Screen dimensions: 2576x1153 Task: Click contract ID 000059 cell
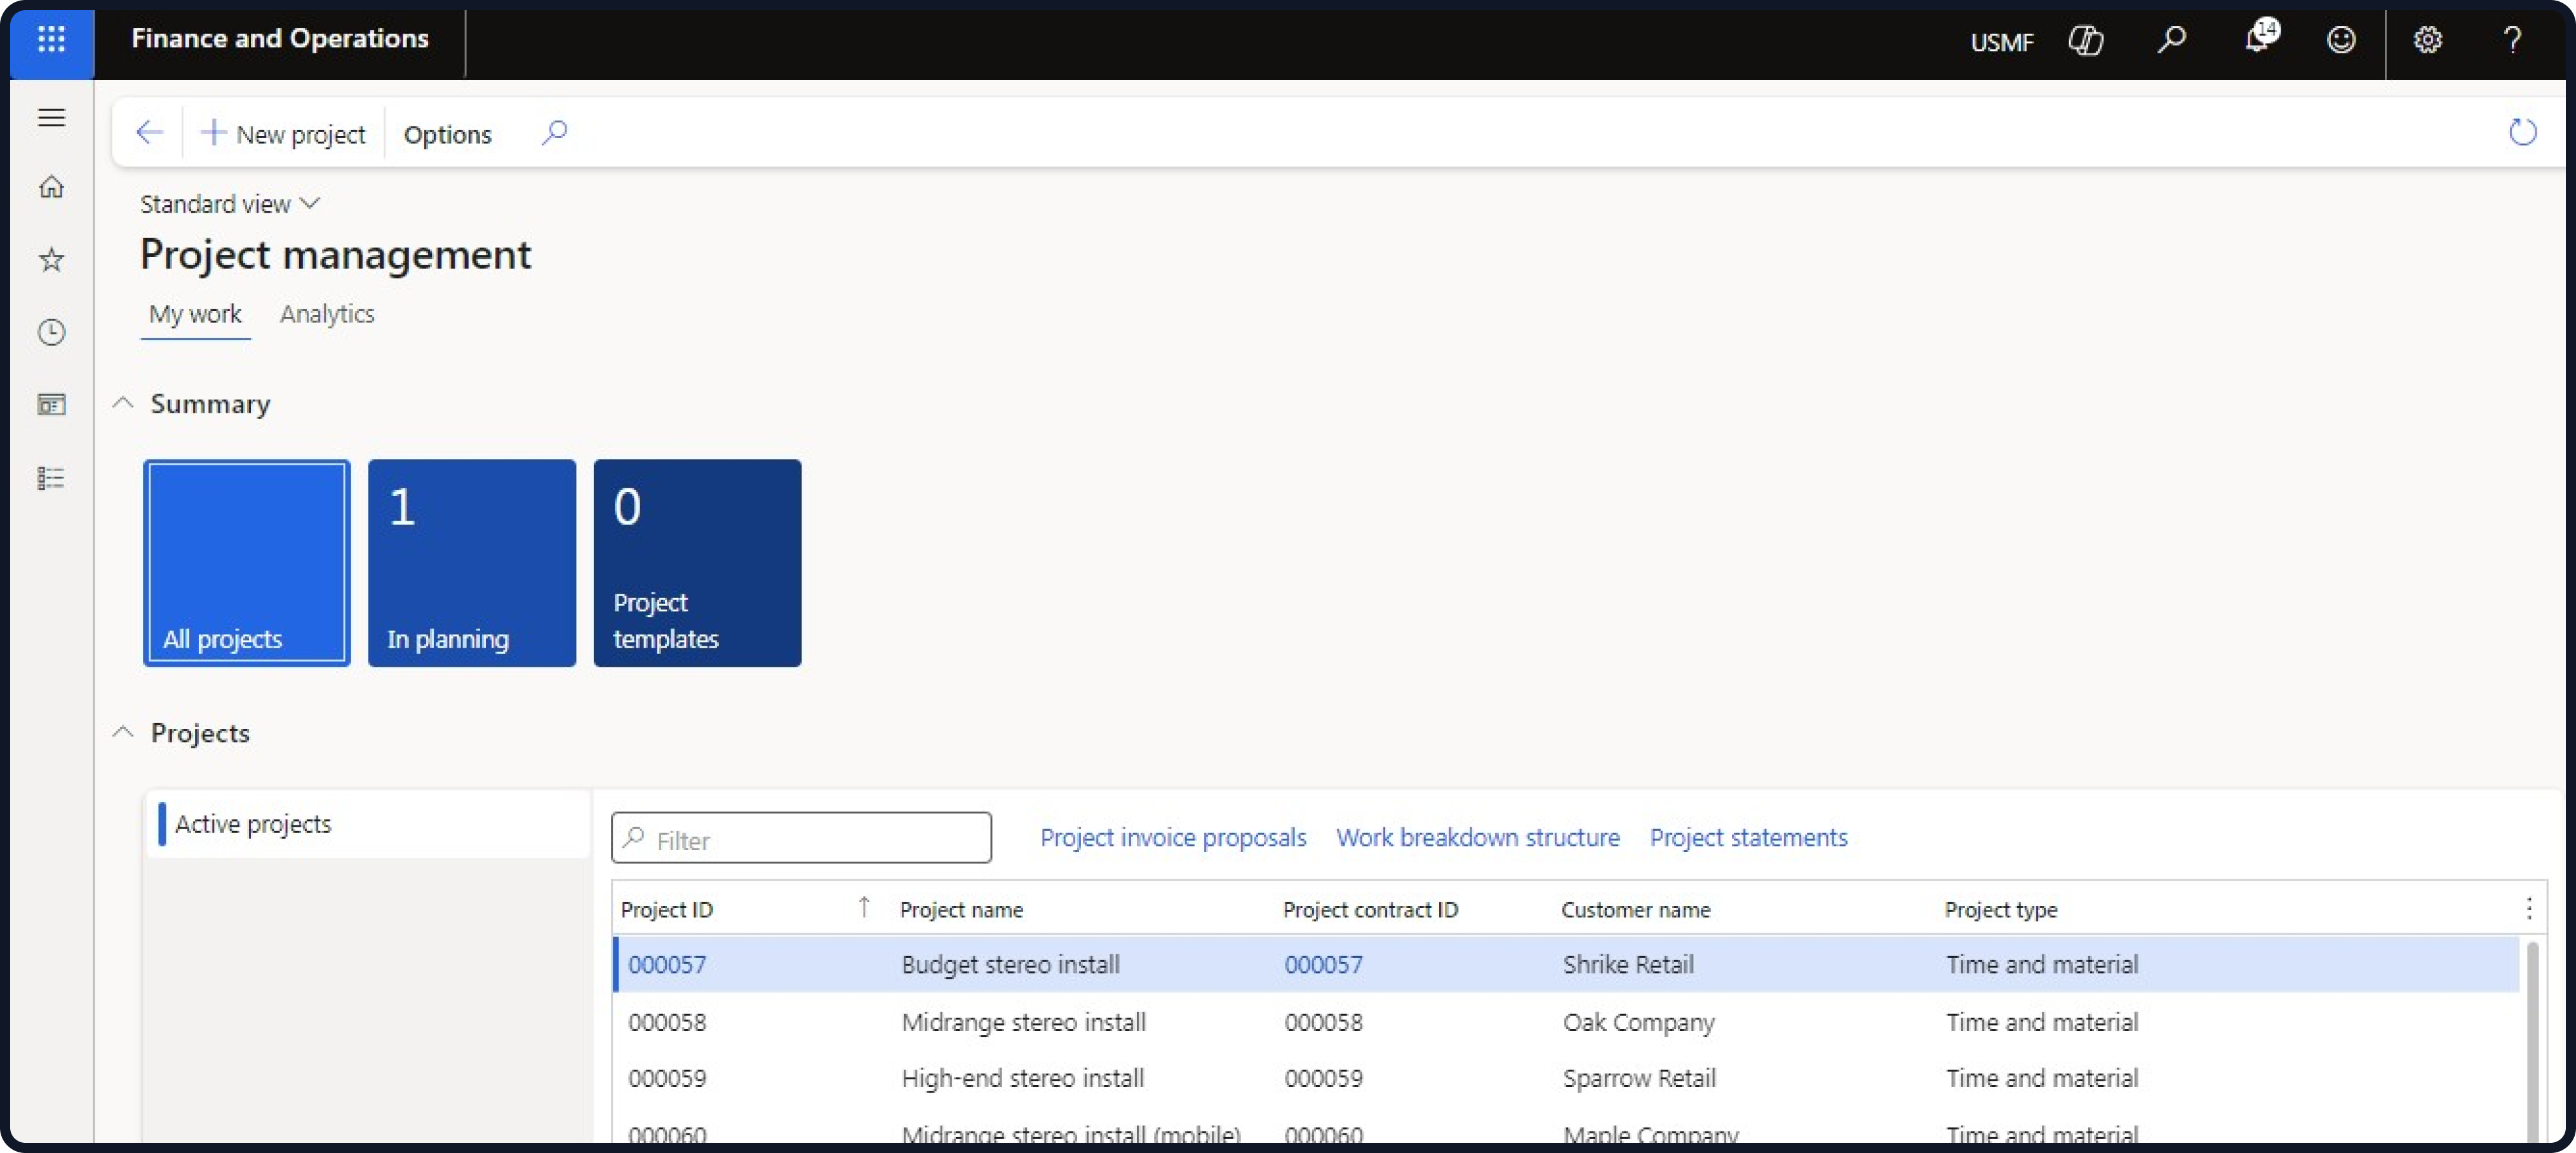[x=1323, y=1078]
